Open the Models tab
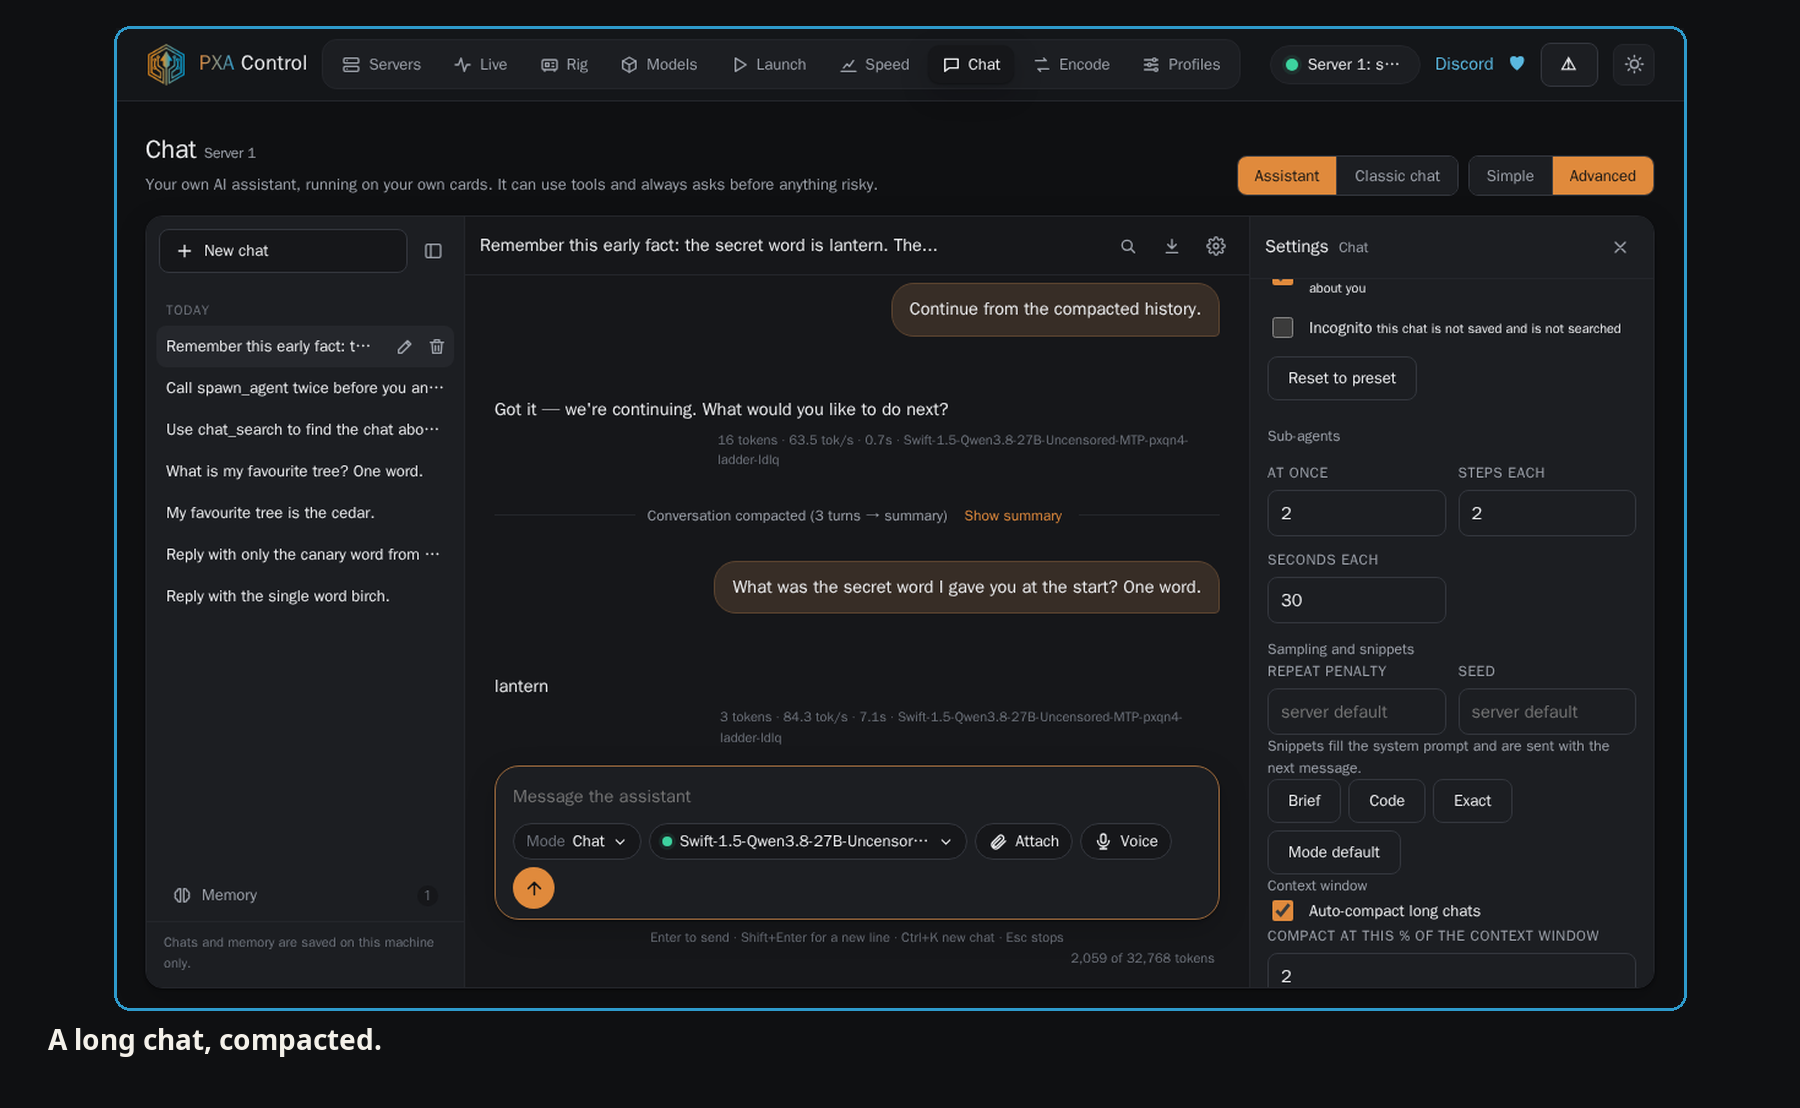This screenshot has height=1108, width=1800. pos(659,64)
